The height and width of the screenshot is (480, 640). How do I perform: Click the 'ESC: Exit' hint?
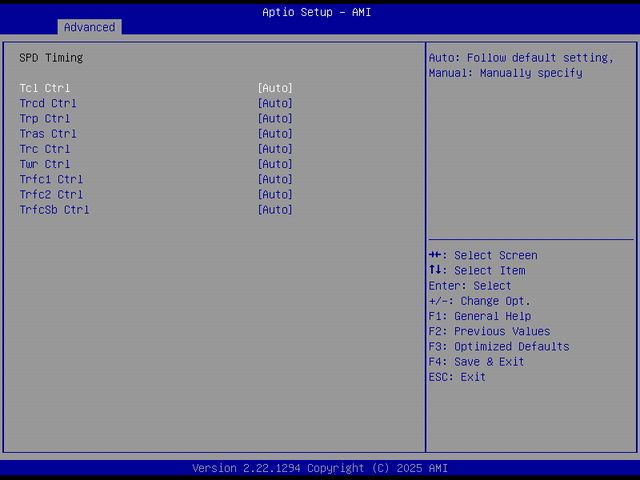tap(457, 377)
